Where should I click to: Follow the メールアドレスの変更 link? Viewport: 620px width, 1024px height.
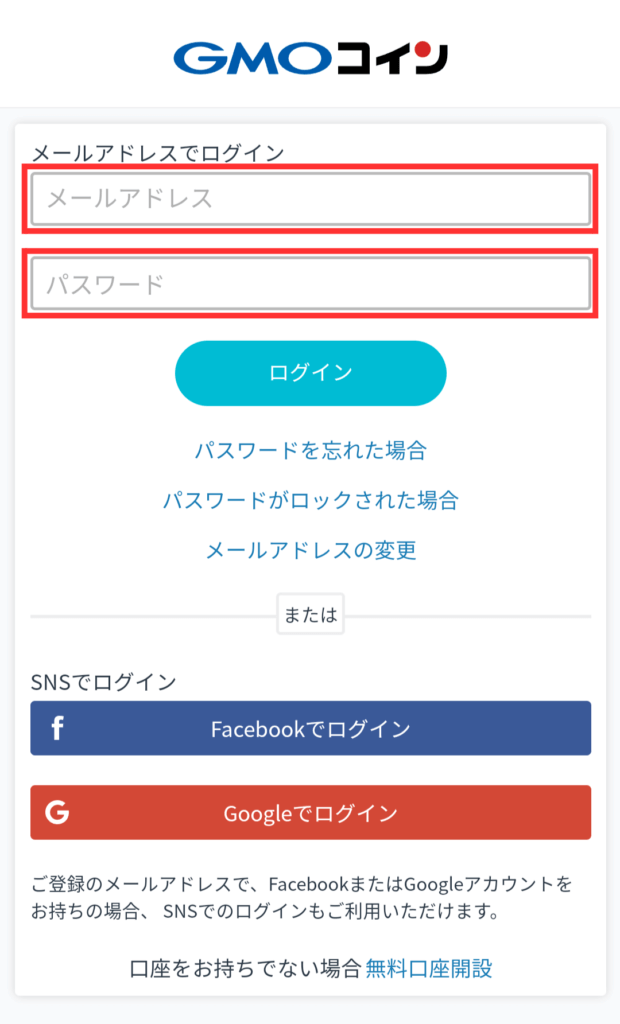[311, 550]
